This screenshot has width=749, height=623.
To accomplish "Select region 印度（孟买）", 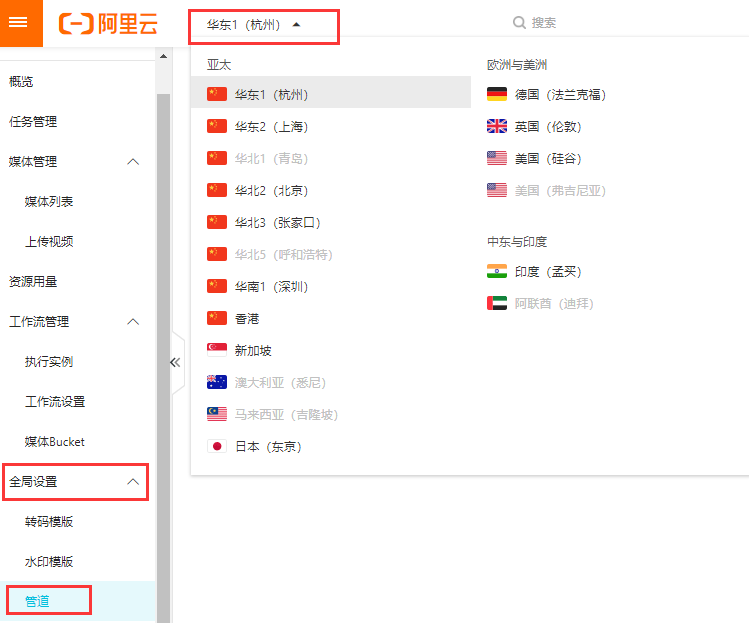I will (x=548, y=271).
